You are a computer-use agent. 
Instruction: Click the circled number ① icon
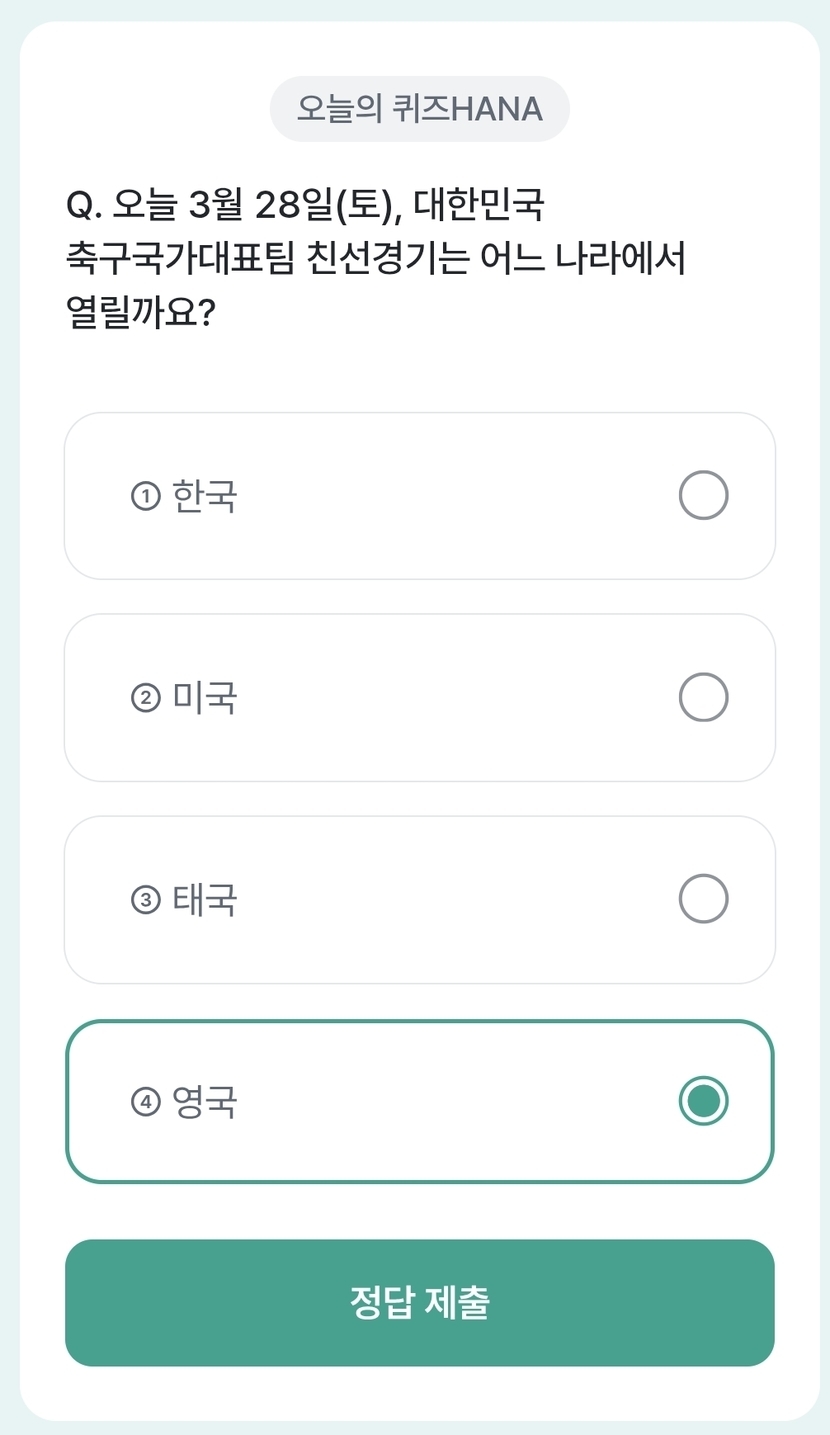coord(146,496)
